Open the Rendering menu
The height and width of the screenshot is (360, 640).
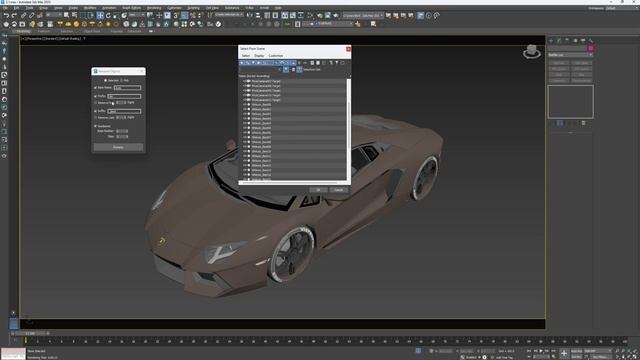point(154,8)
